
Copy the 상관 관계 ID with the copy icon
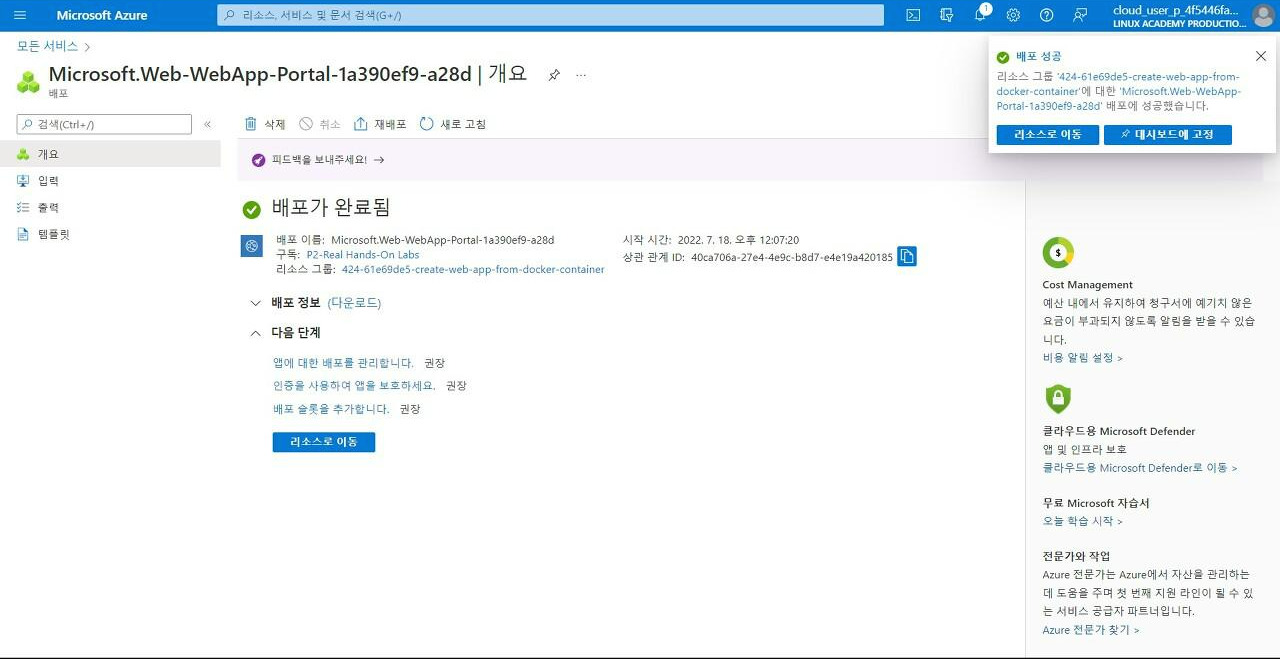[x=907, y=256]
